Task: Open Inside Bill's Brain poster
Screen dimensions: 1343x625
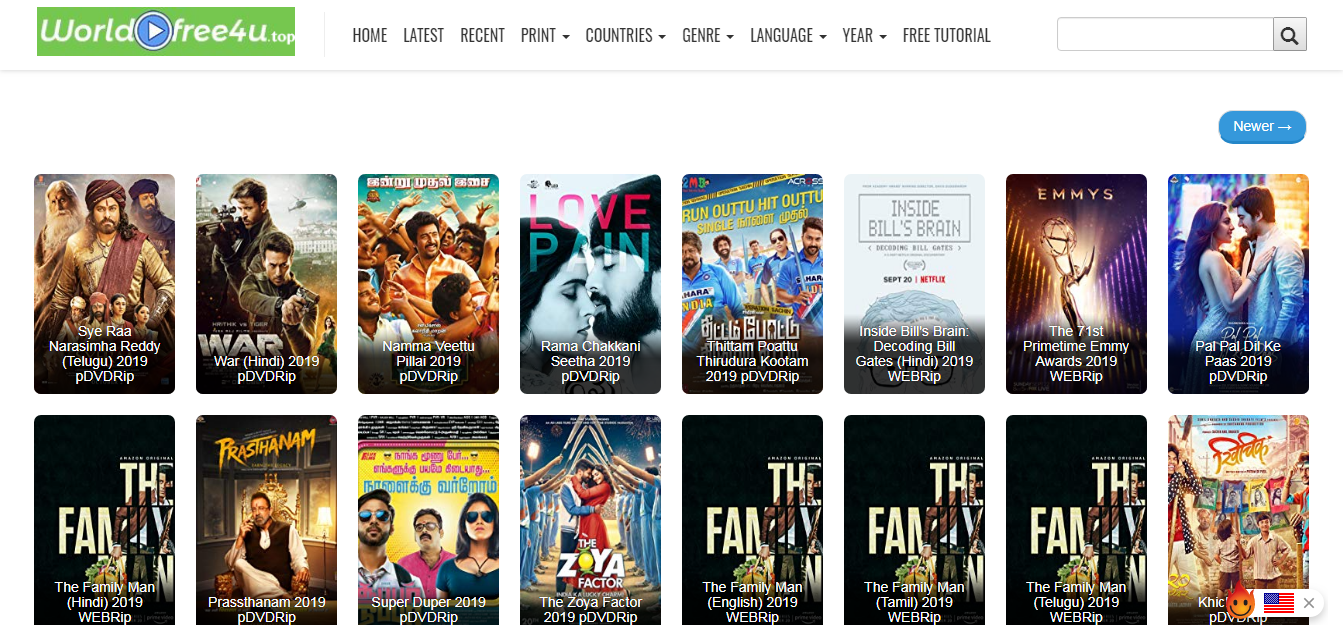Action: [914, 284]
